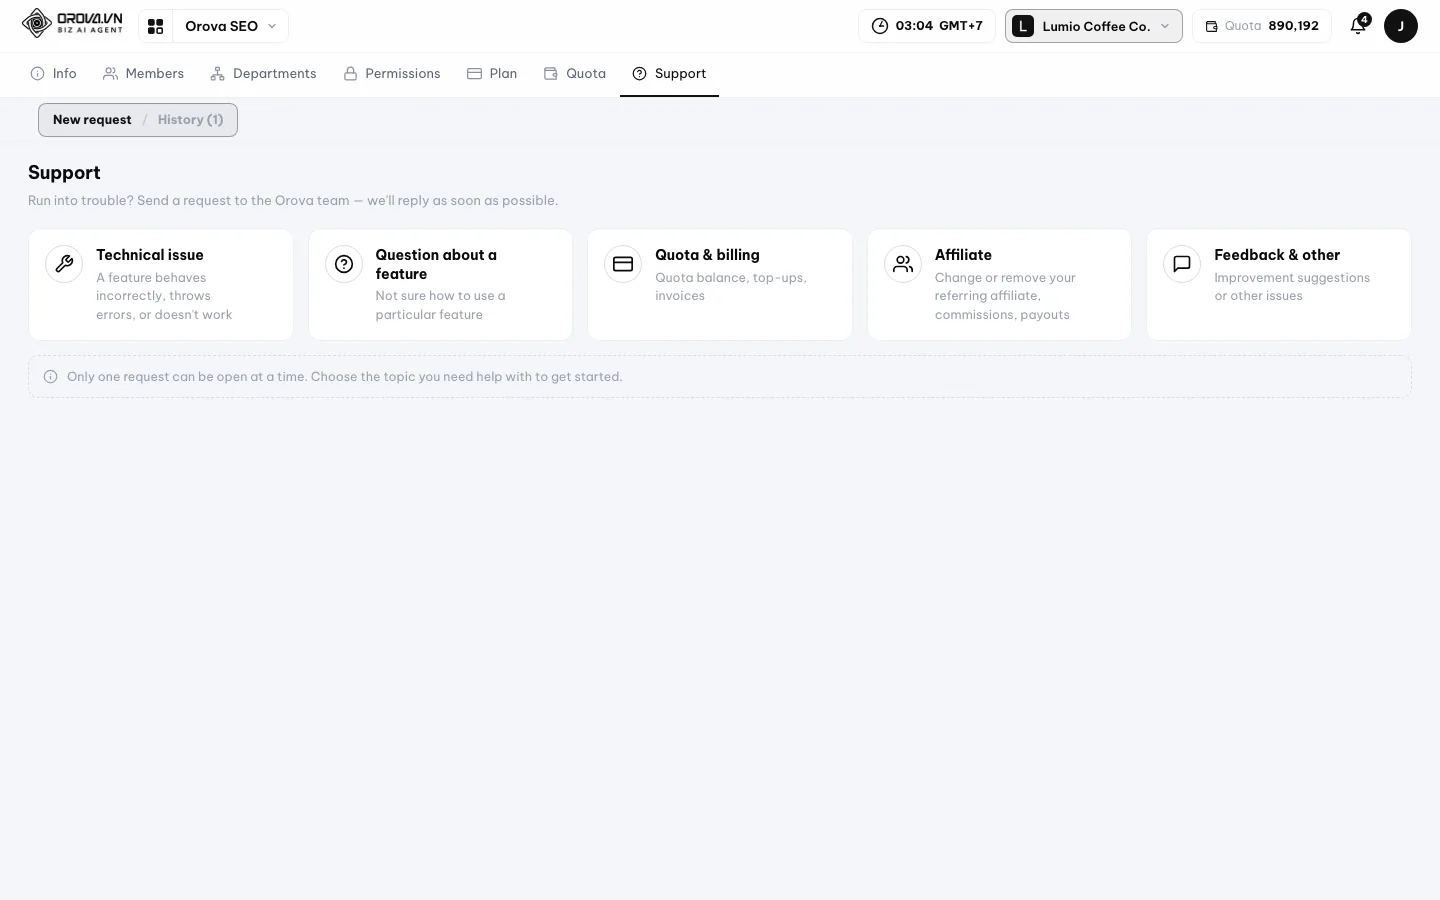The image size is (1440, 900).
Task: Select the Support tab
Action: coord(669,74)
